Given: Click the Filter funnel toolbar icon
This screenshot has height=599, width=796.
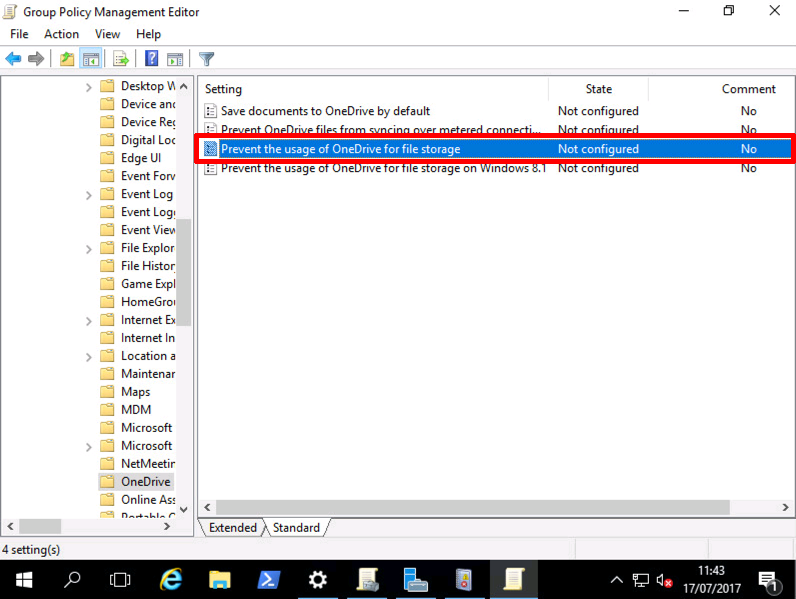Looking at the screenshot, I should tap(206, 59).
